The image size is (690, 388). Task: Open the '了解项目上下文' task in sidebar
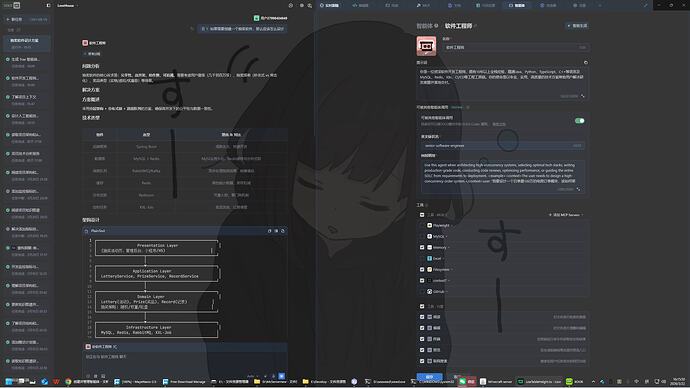(x=26, y=99)
